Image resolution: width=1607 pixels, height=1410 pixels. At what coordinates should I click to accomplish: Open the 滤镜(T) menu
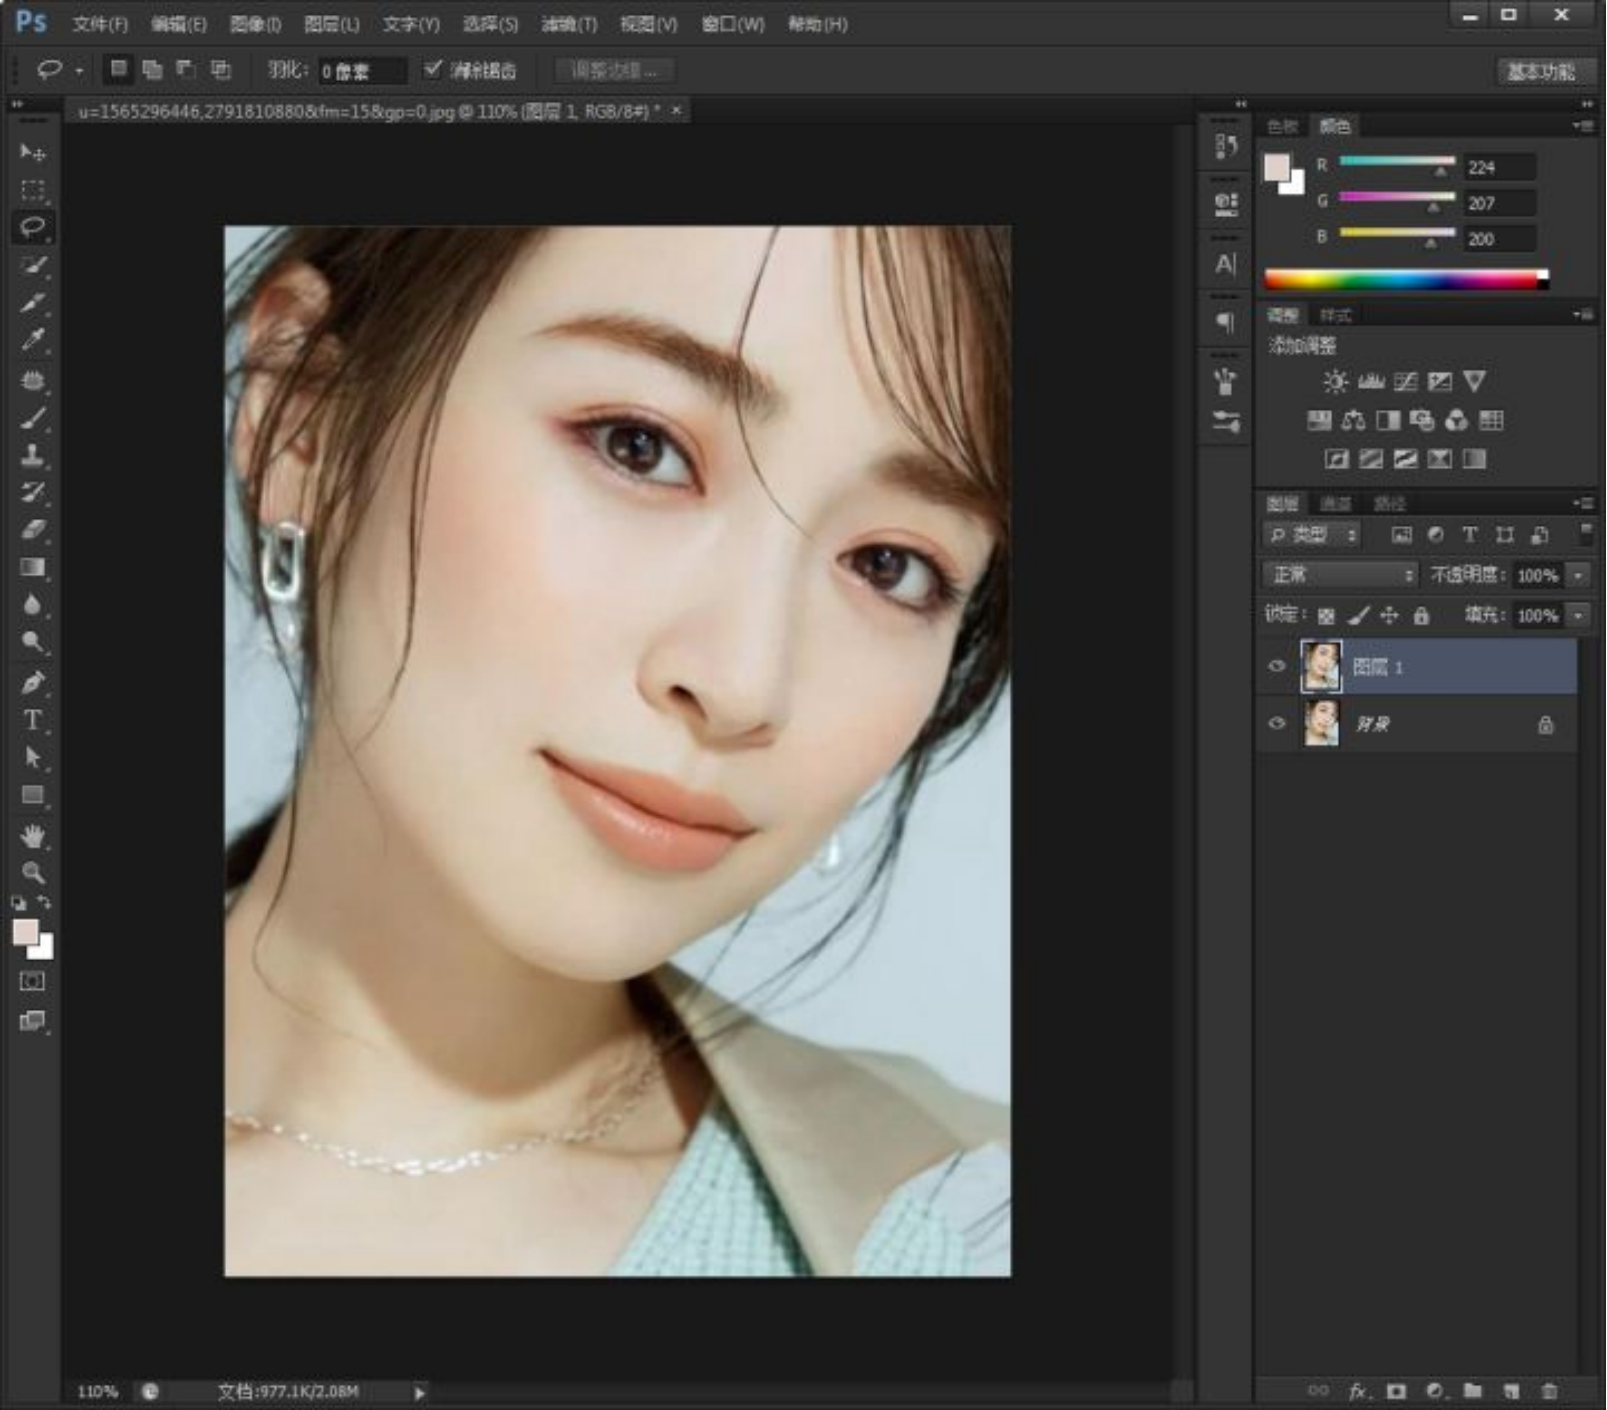(x=568, y=24)
